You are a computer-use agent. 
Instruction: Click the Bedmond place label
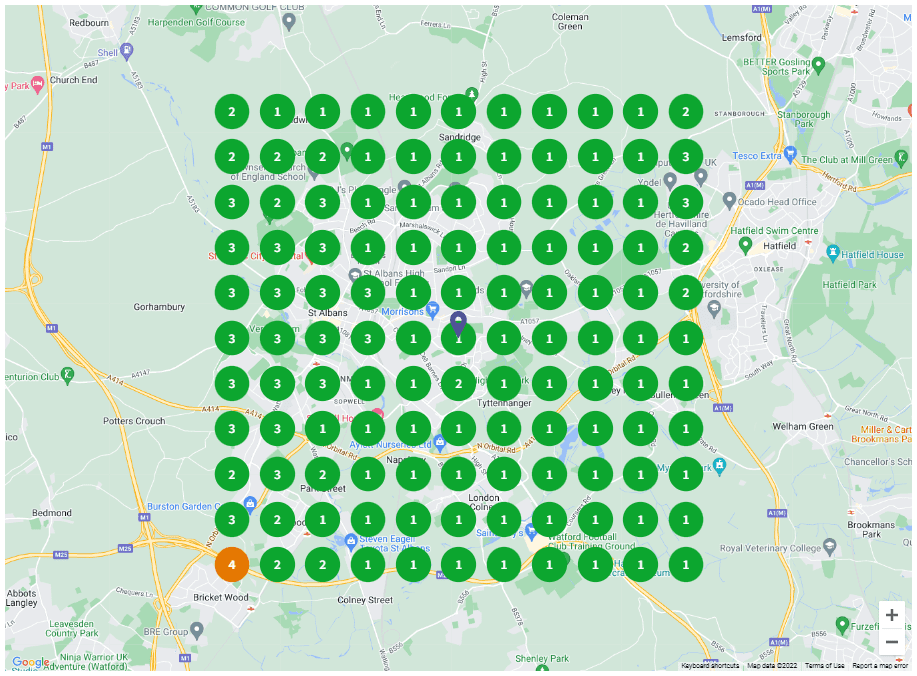(x=52, y=512)
